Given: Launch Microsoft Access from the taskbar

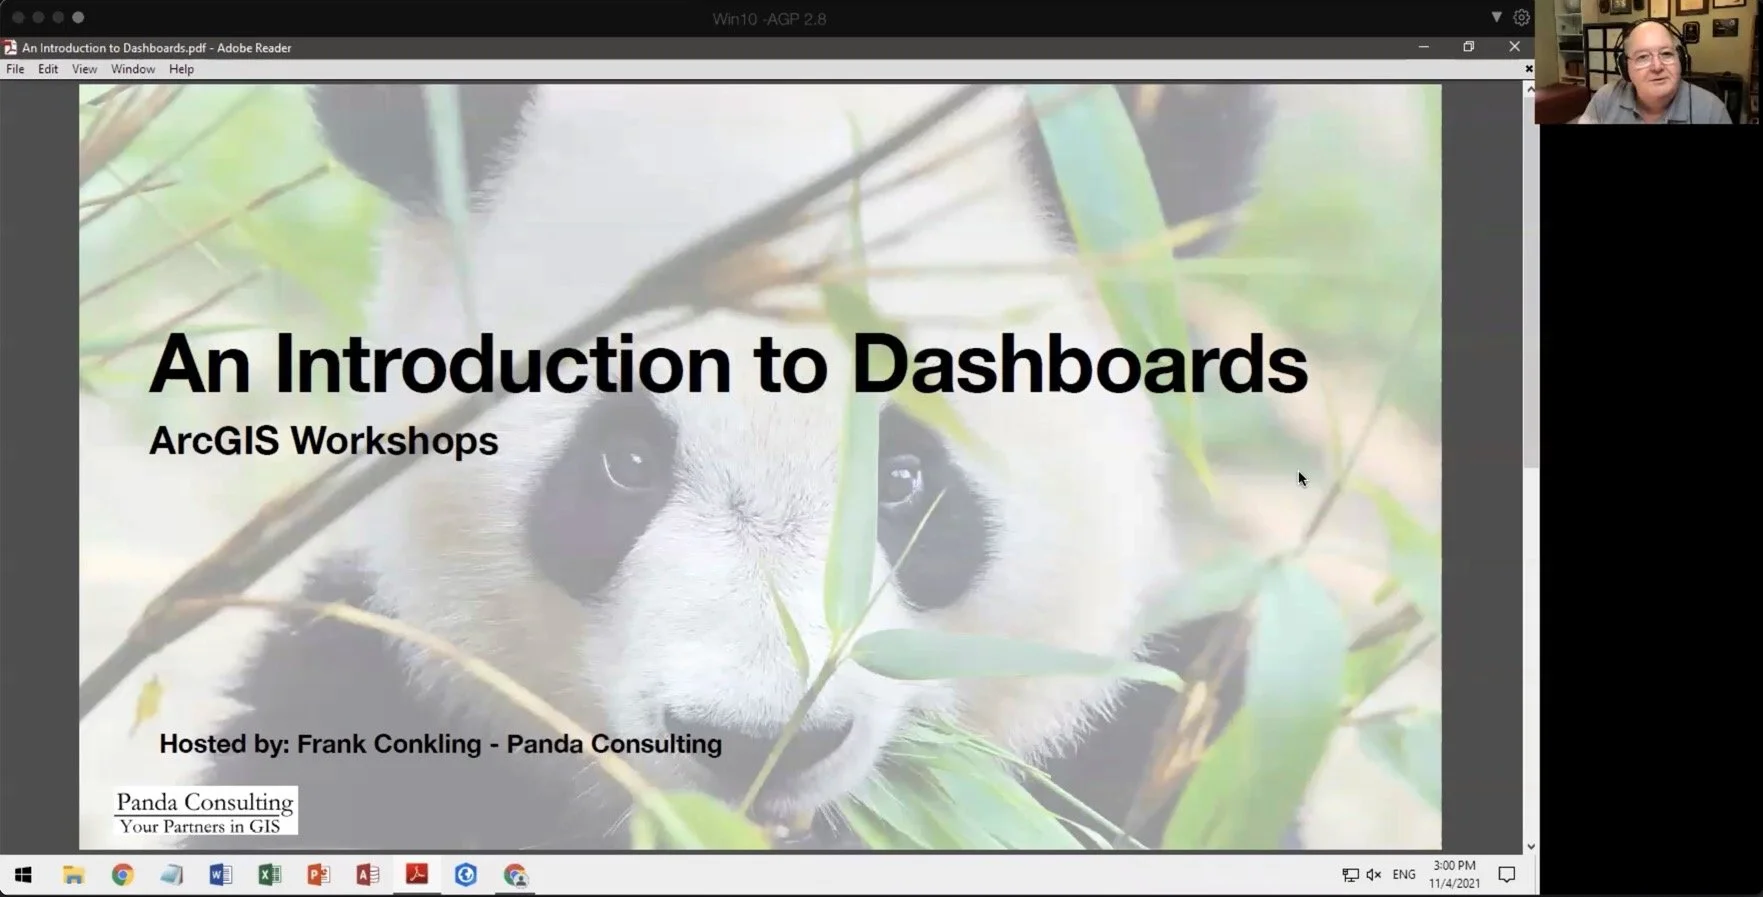Looking at the screenshot, I should coord(367,875).
